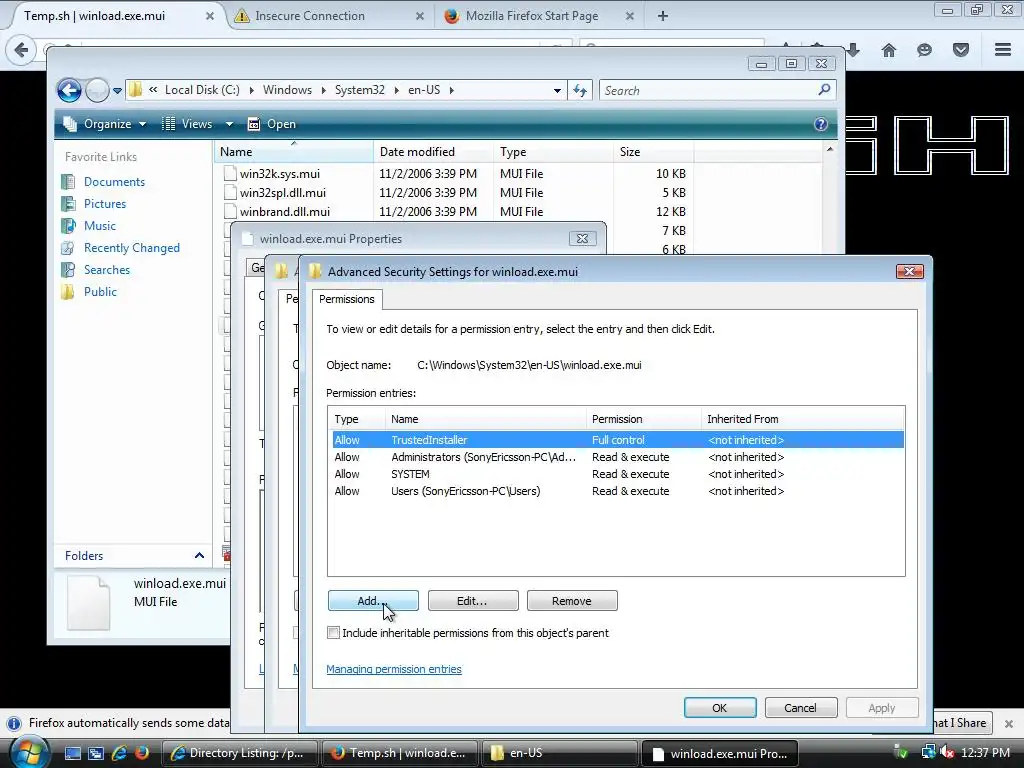Click the Firefox back button
The image size is (1024, 768).
(x=21, y=50)
